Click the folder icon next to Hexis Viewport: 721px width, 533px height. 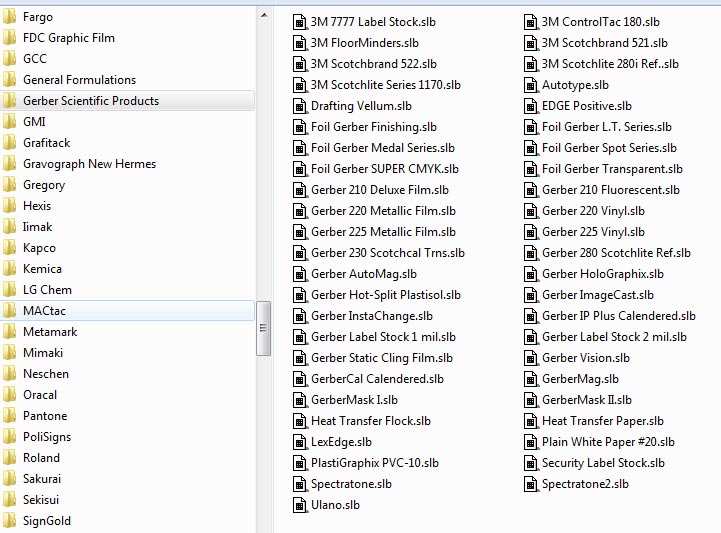(8, 206)
